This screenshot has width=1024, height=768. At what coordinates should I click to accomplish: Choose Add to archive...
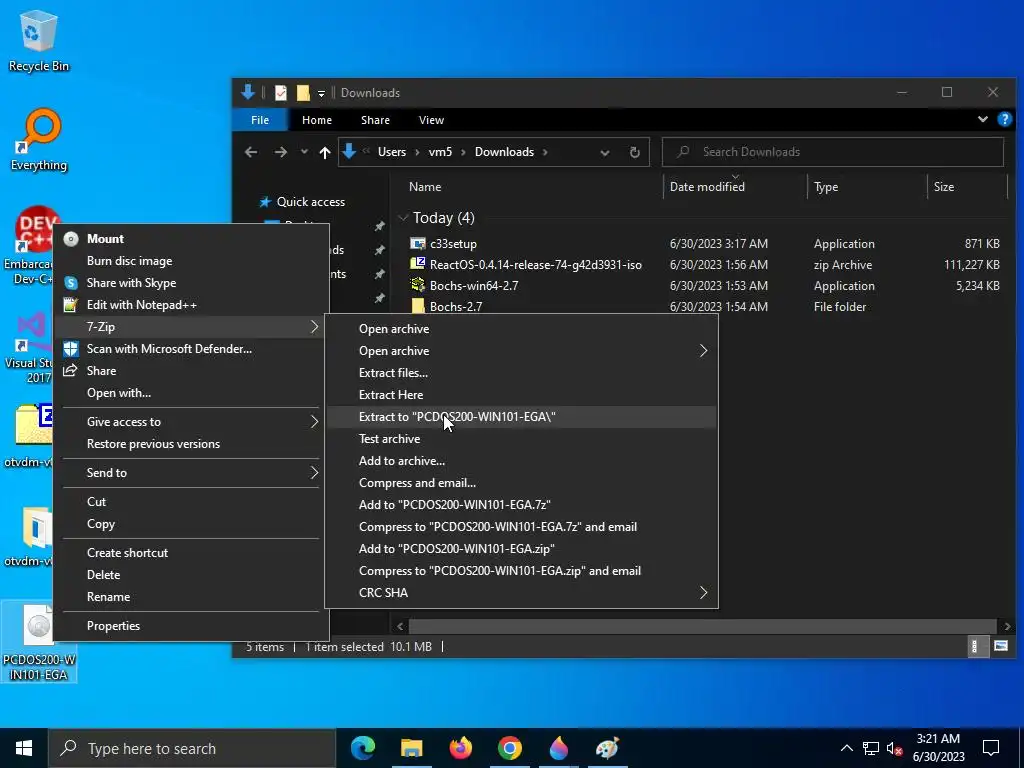tap(521, 461)
